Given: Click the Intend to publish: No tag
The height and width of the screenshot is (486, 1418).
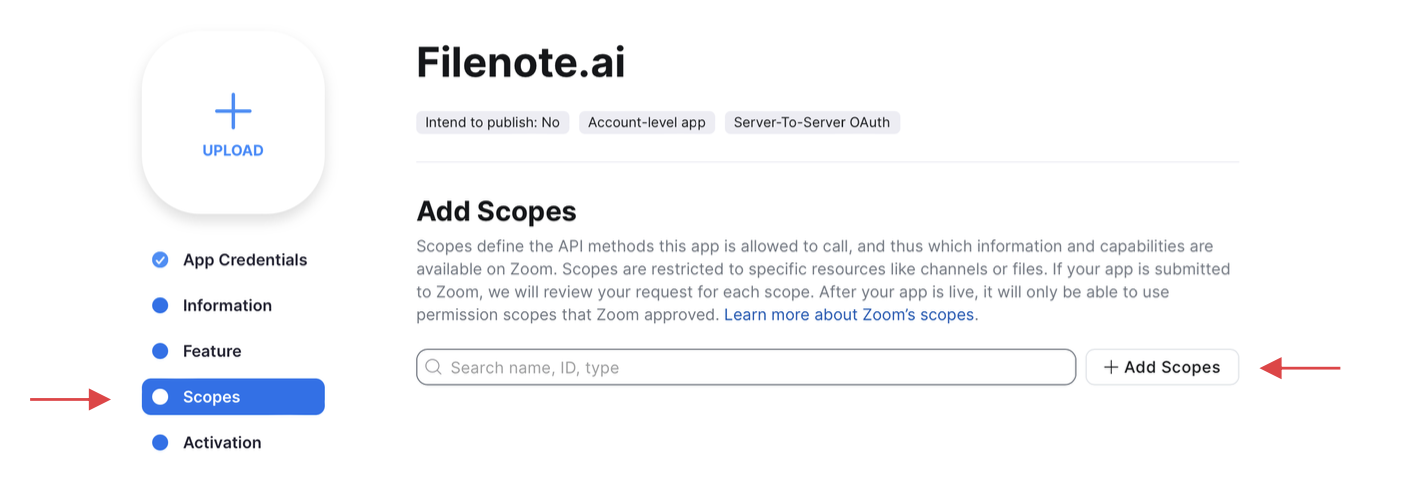Looking at the screenshot, I should click(493, 123).
